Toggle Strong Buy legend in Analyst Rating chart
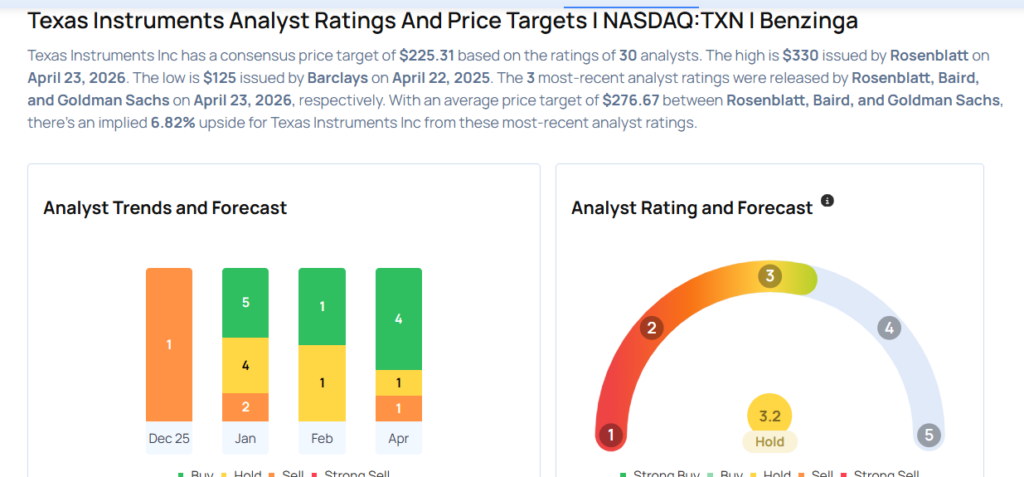The width and height of the screenshot is (1024, 477). coord(660,474)
